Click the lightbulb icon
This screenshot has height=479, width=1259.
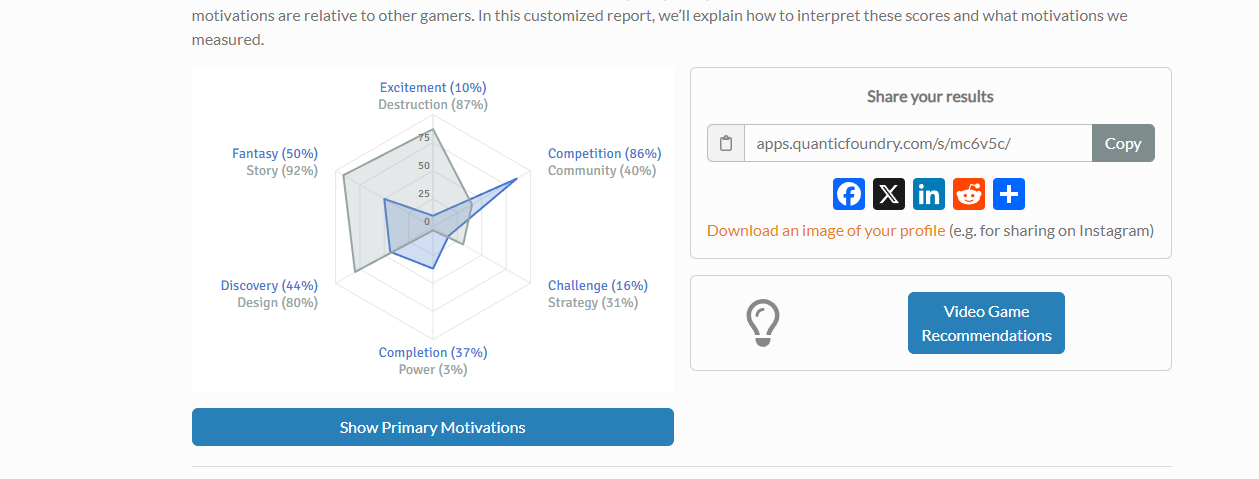point(763,323)
